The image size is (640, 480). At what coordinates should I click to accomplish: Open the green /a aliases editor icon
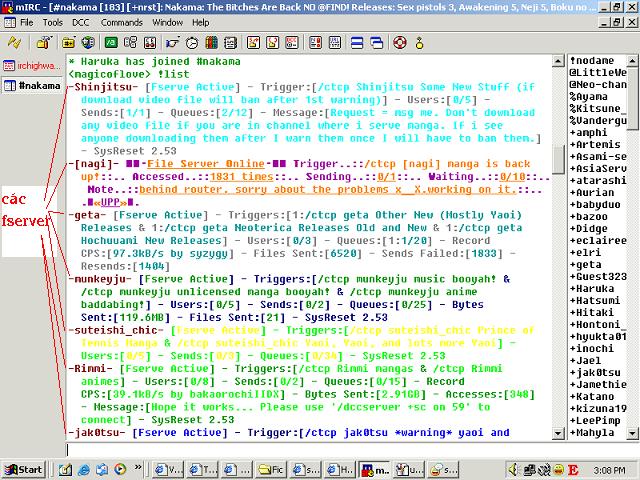click(x=111, y=42)
